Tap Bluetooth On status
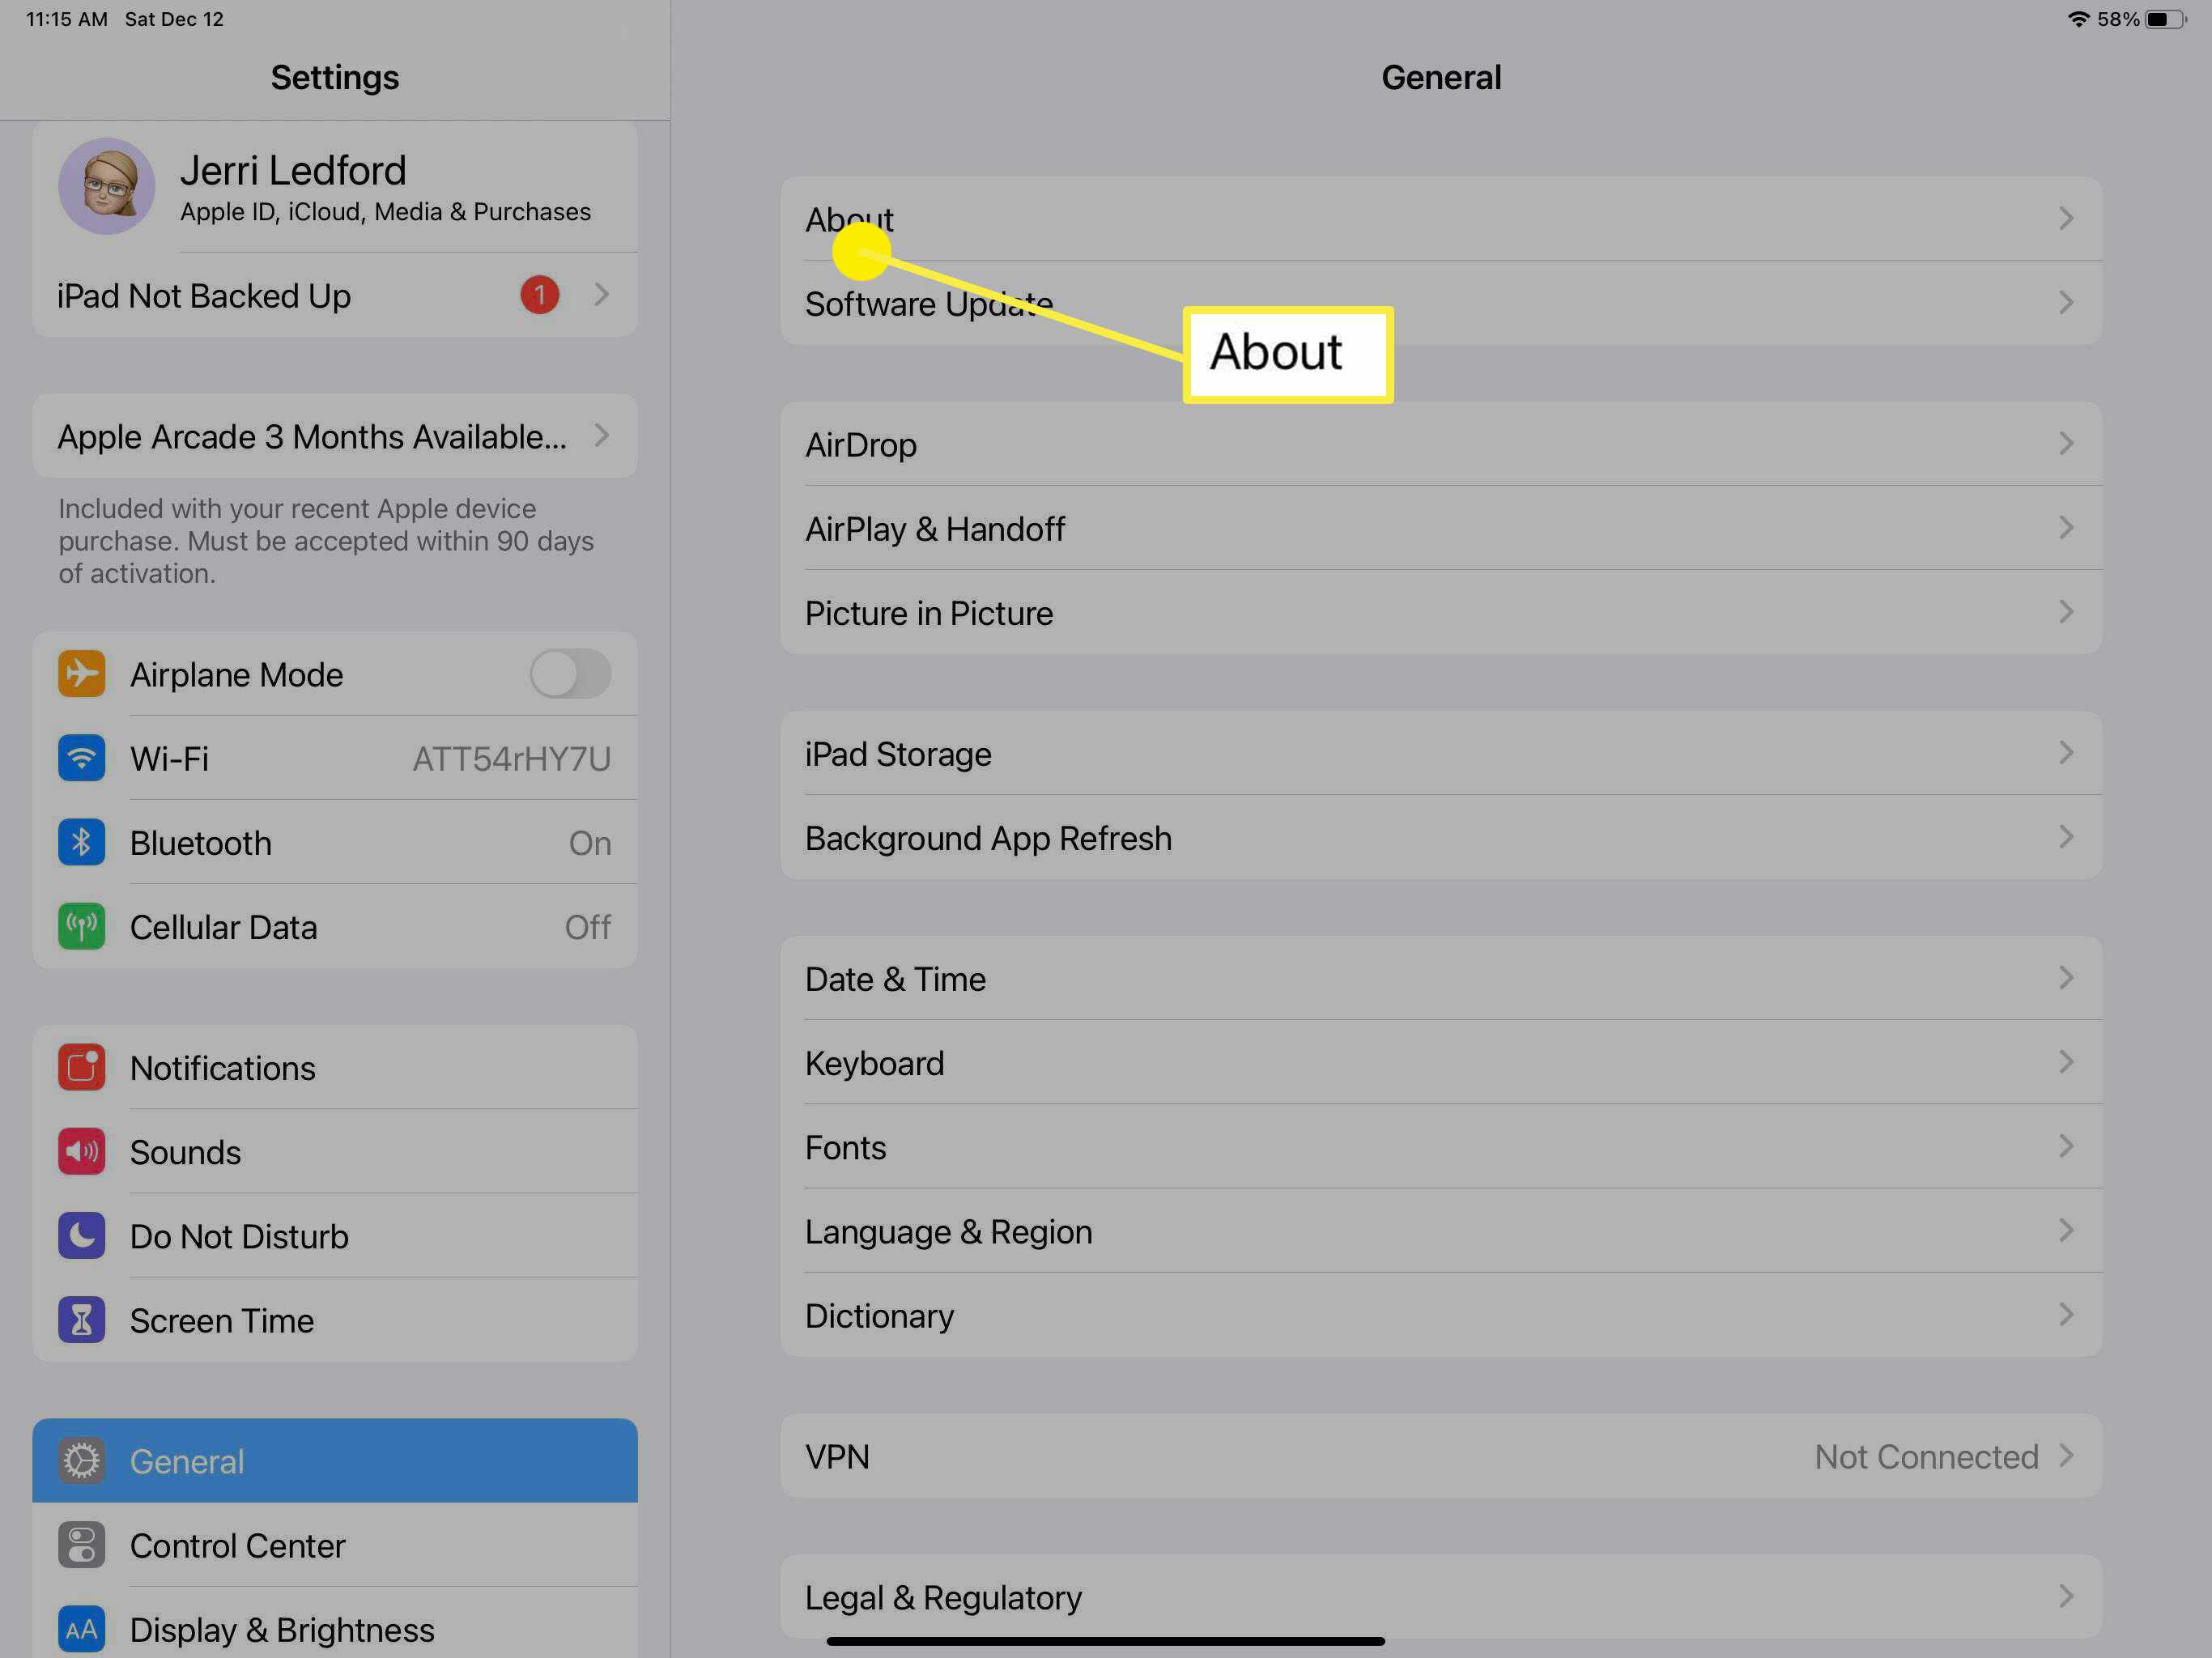 [x=590, y=843]
